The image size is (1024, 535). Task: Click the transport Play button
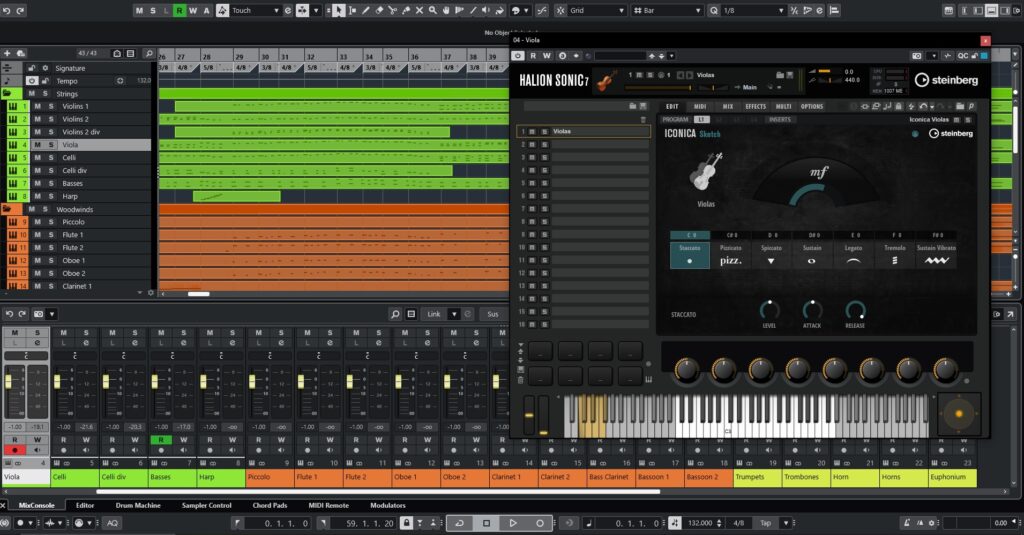coord(513,523)
